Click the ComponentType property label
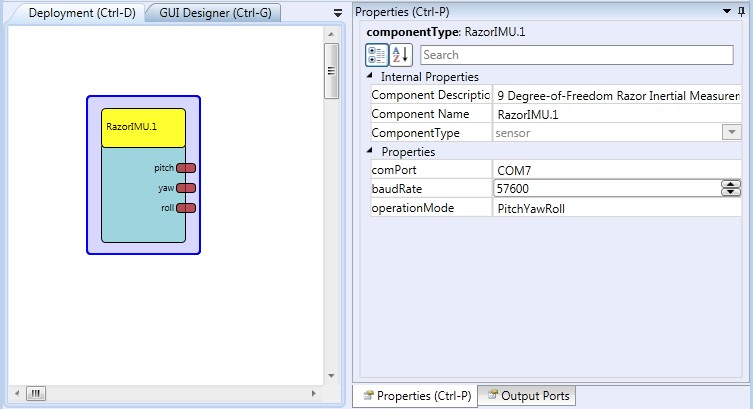Screen dimensions: 753x409 [x=415, y=133]
